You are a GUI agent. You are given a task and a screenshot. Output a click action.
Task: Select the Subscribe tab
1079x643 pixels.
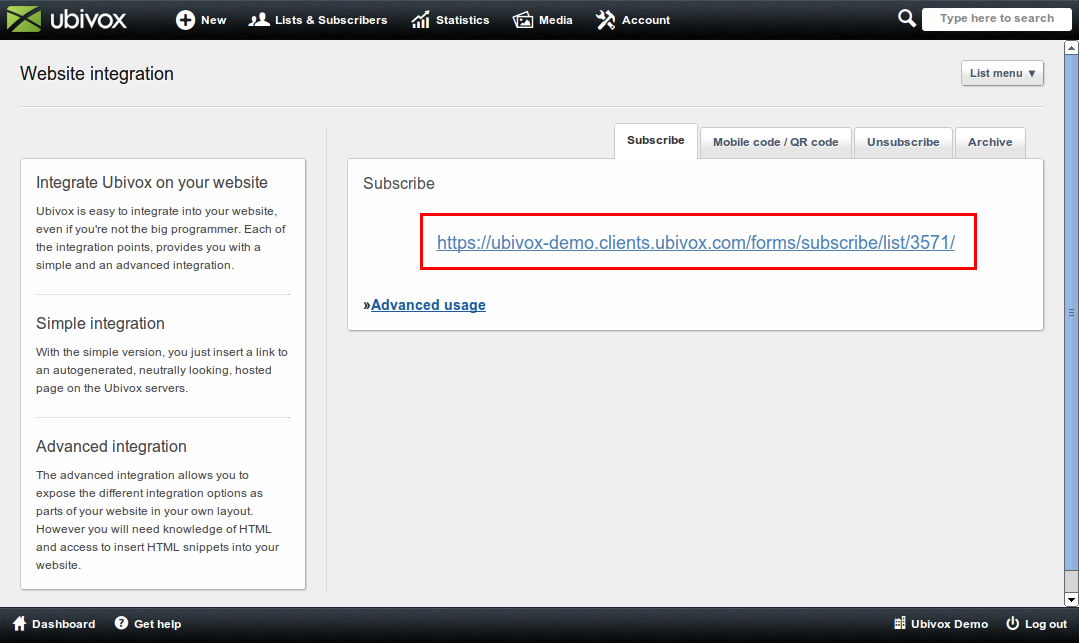point(656,140)
